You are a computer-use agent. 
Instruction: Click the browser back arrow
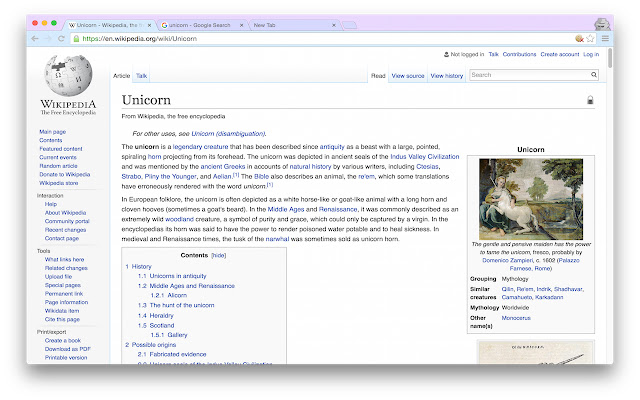[x=35, y=39]
